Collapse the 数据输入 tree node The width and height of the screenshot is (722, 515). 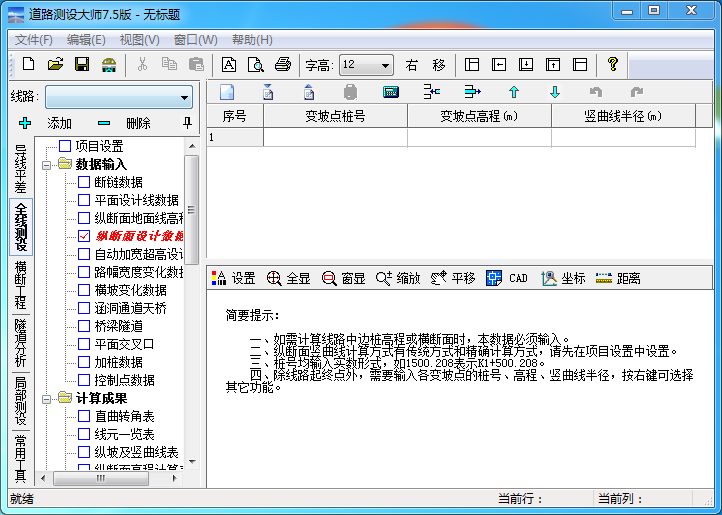(48, 164)
